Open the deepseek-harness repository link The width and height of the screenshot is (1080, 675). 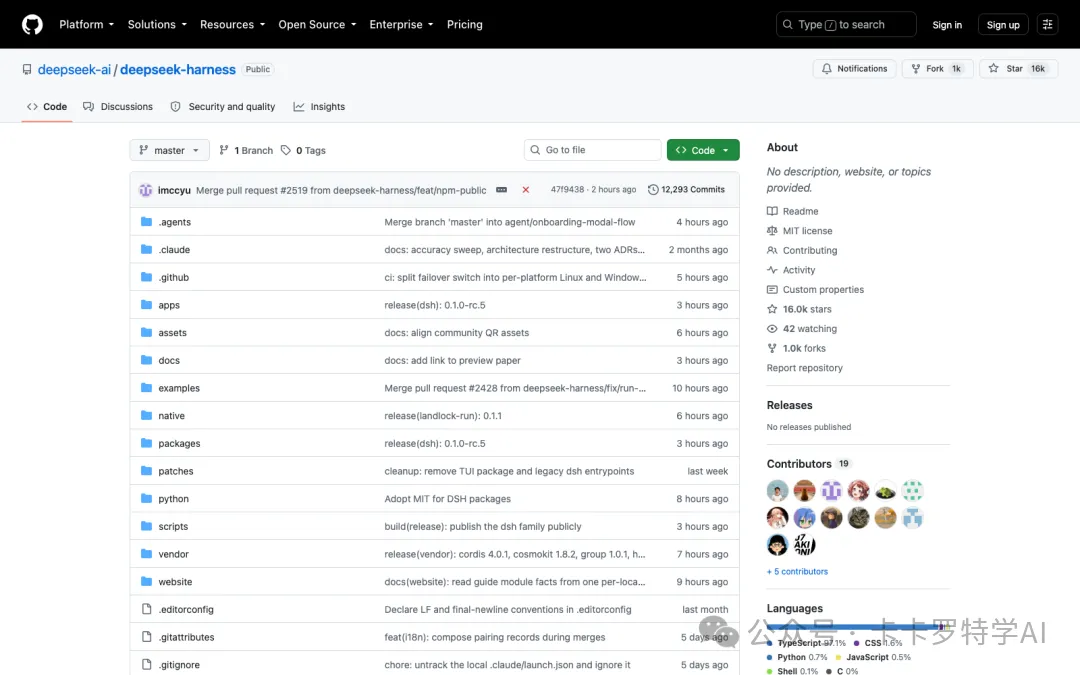pos(178,70)
